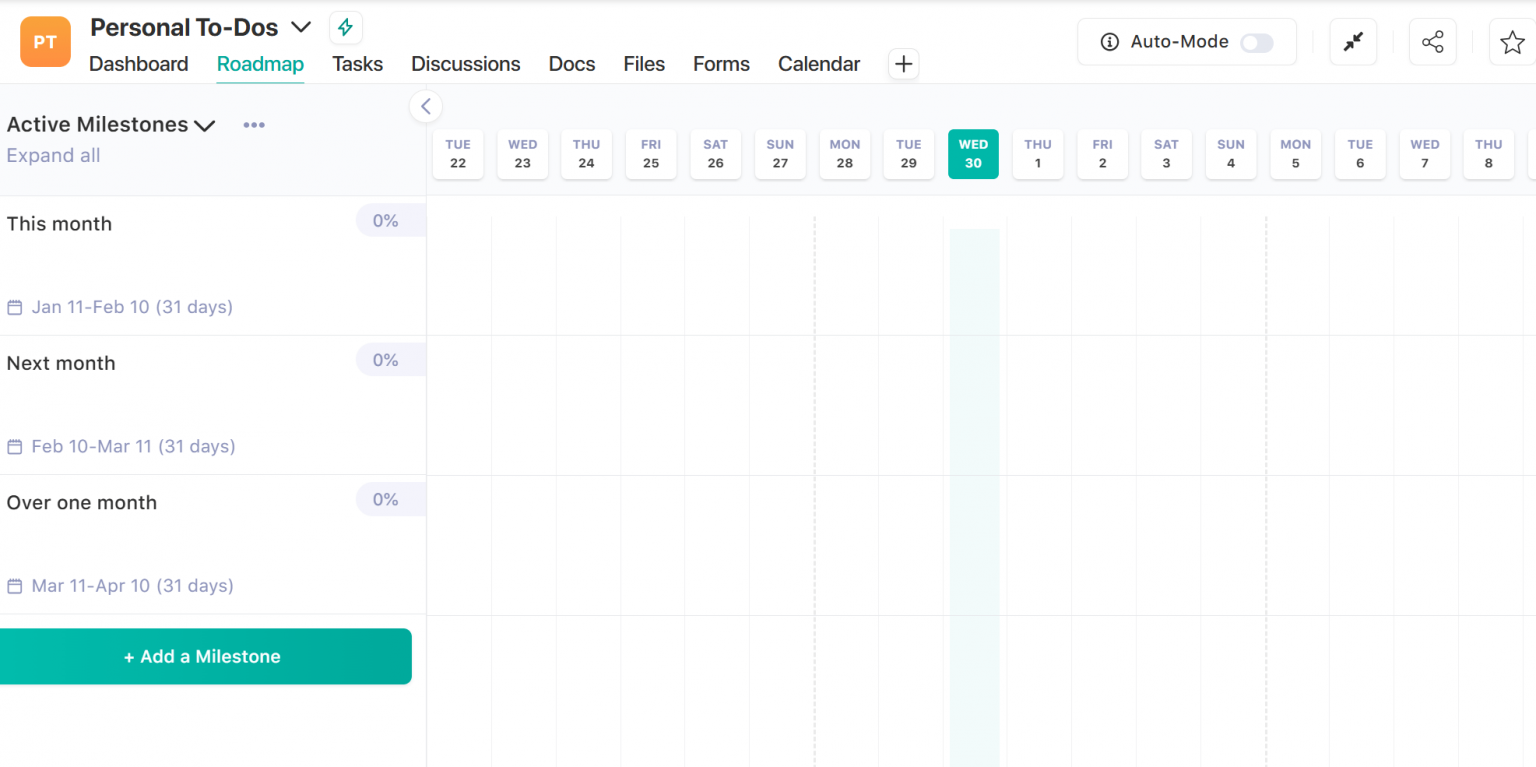This screenshot has height=767, width=1536.
Task: Collapse the milestones sidebar with the chevron
Action: click(x=426, y=106)
